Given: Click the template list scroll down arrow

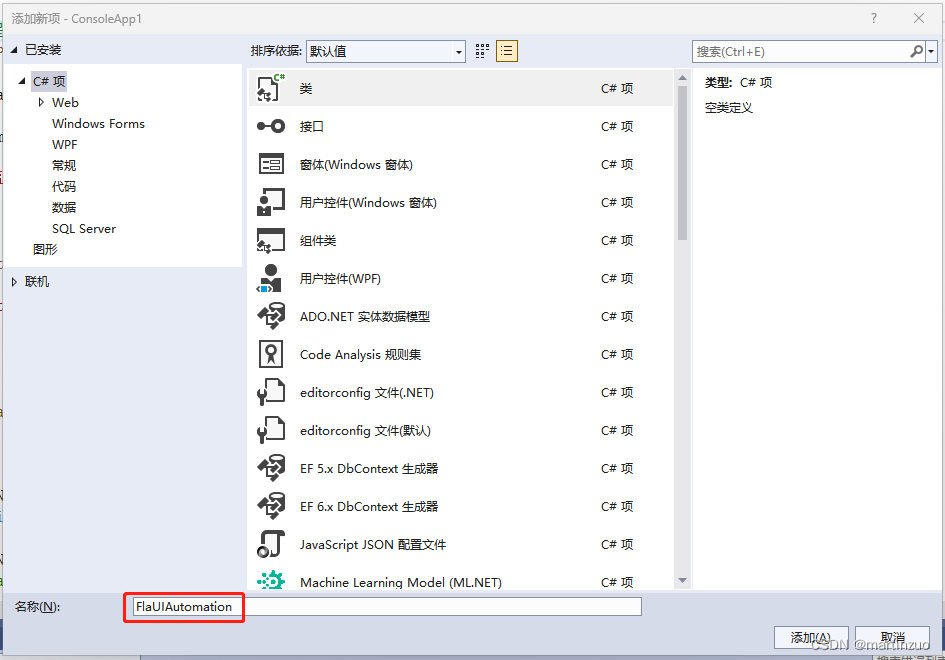Looking at the screenshot, I should [682, 580].
